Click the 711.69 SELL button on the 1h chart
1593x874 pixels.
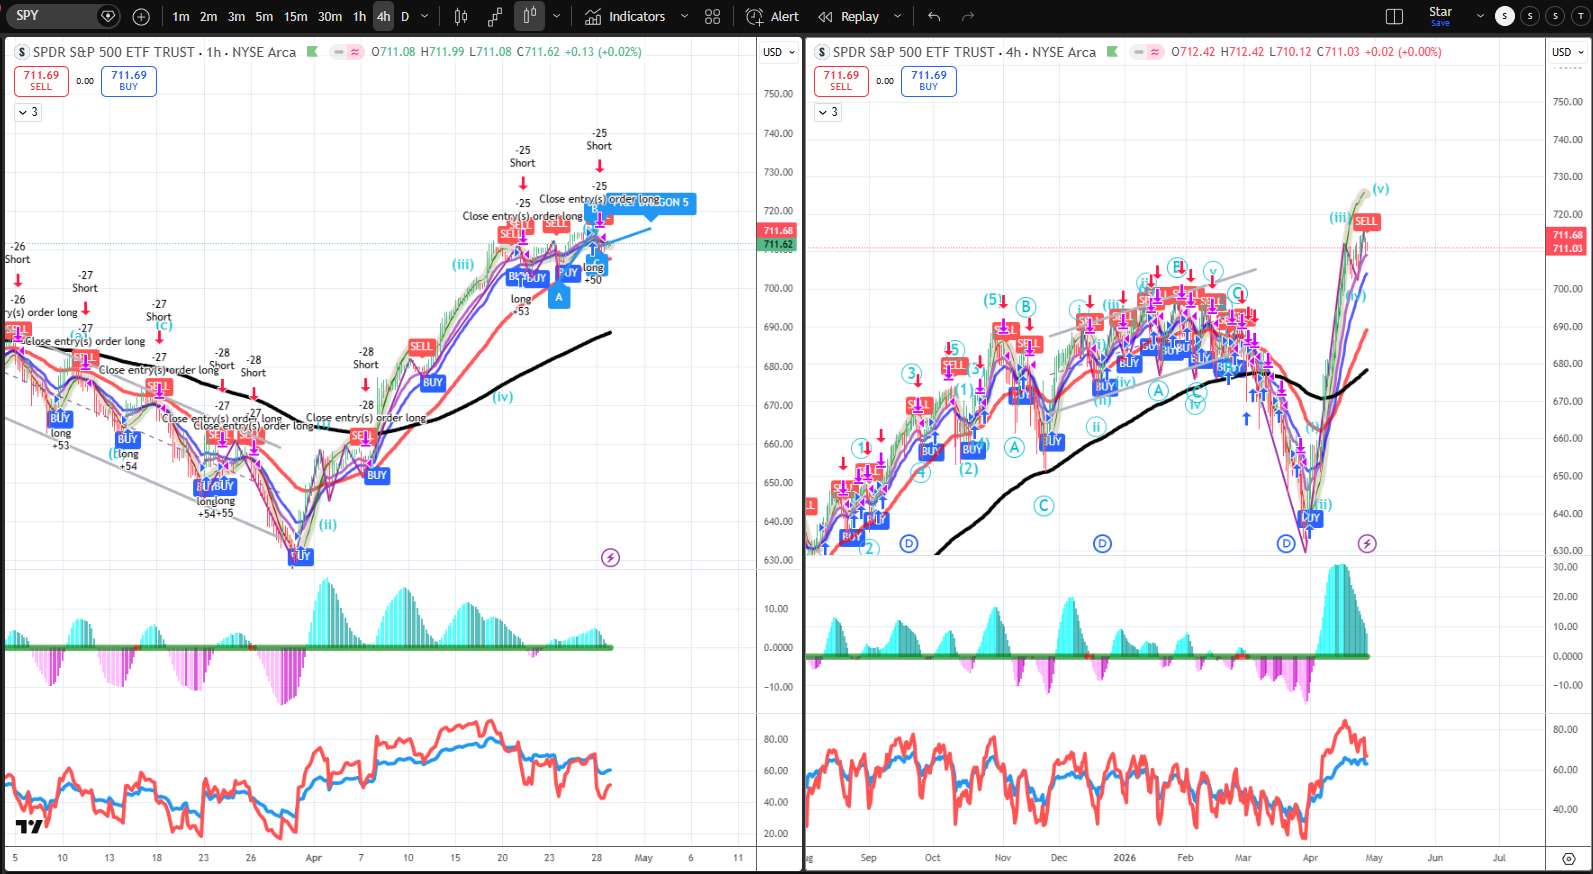click(41, 81)
